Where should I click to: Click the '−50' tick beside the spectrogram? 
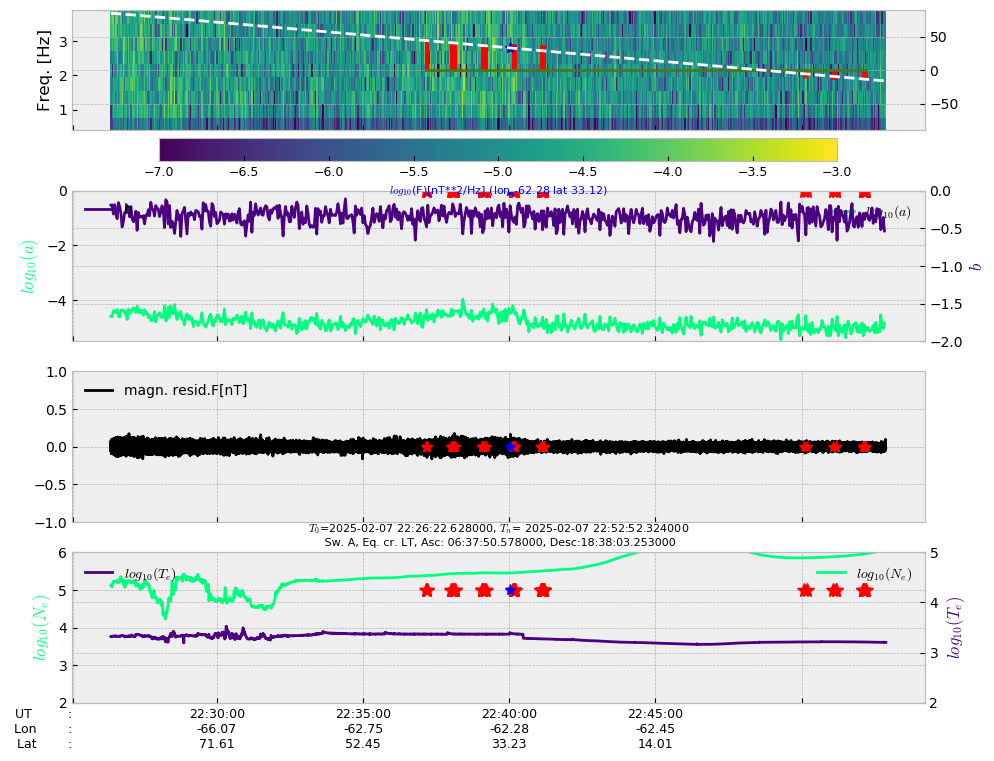[x=944, y=105]
